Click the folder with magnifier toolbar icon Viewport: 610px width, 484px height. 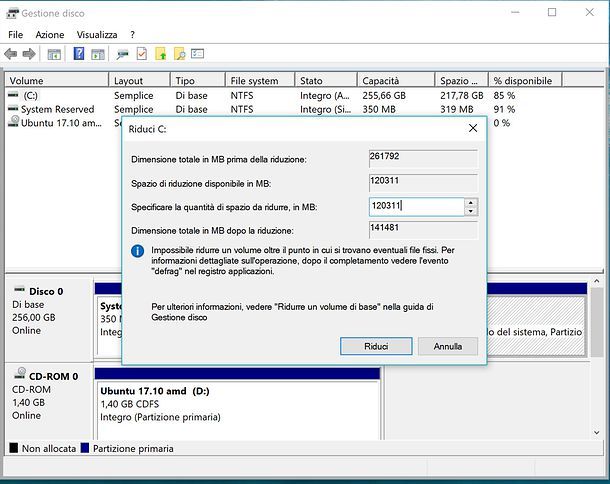click(x=179, y=53)
